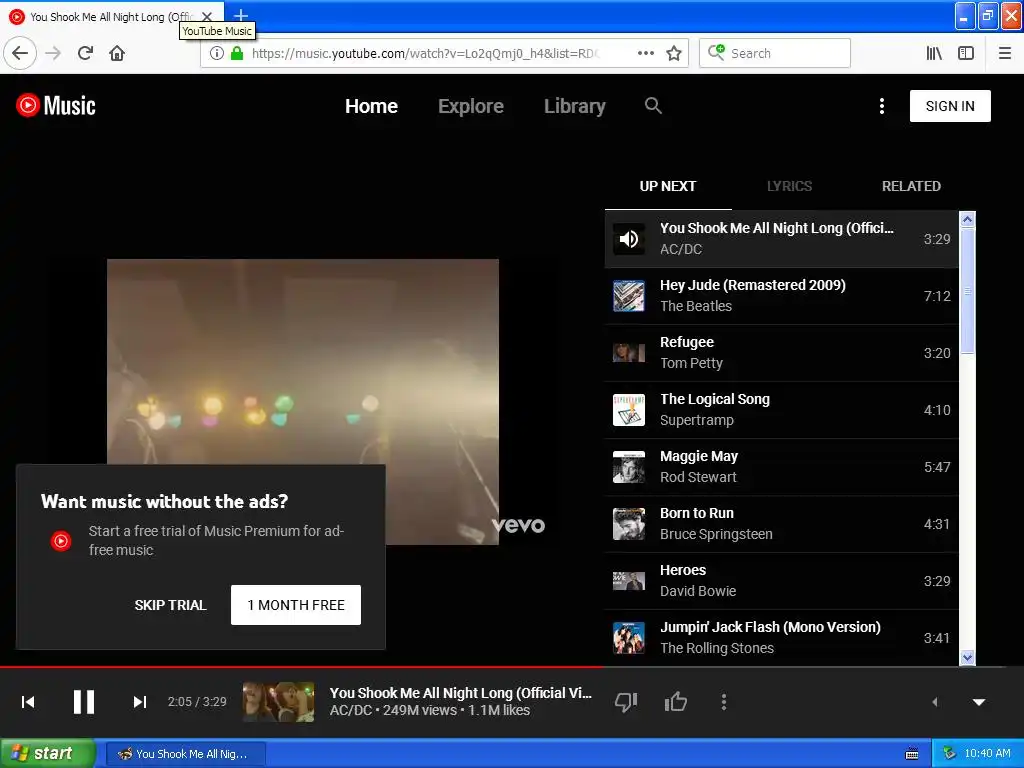1024x768 pixels.
Task: Click the 1 Month Free button
Action: 296,605
